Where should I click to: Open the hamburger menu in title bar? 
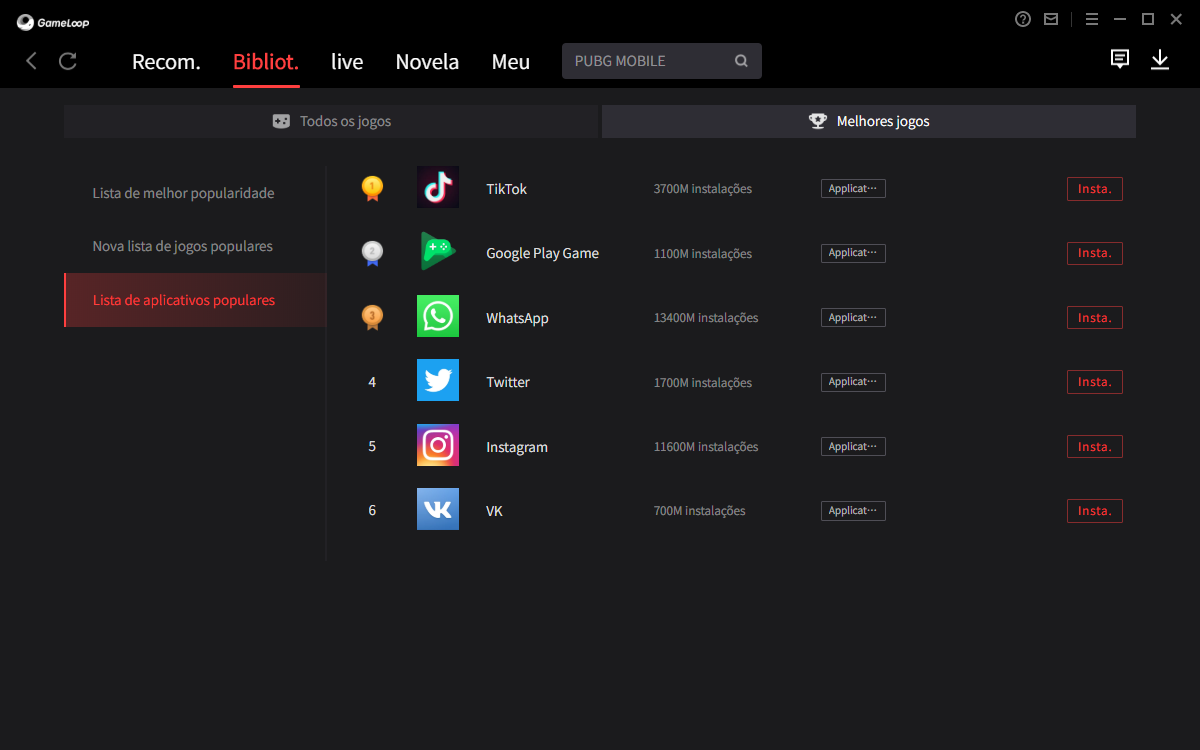point(1092,19)
